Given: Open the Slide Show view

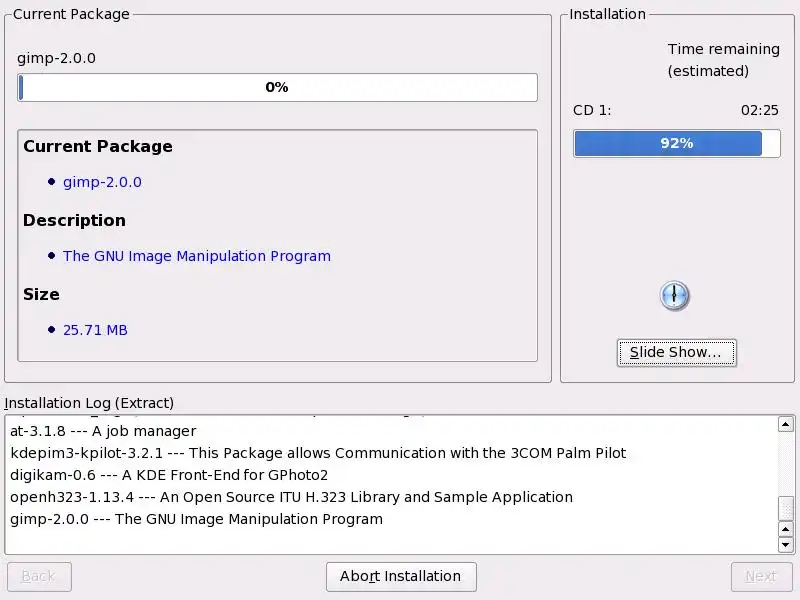Looking at the screenshot, I should (x=677, y=353).
